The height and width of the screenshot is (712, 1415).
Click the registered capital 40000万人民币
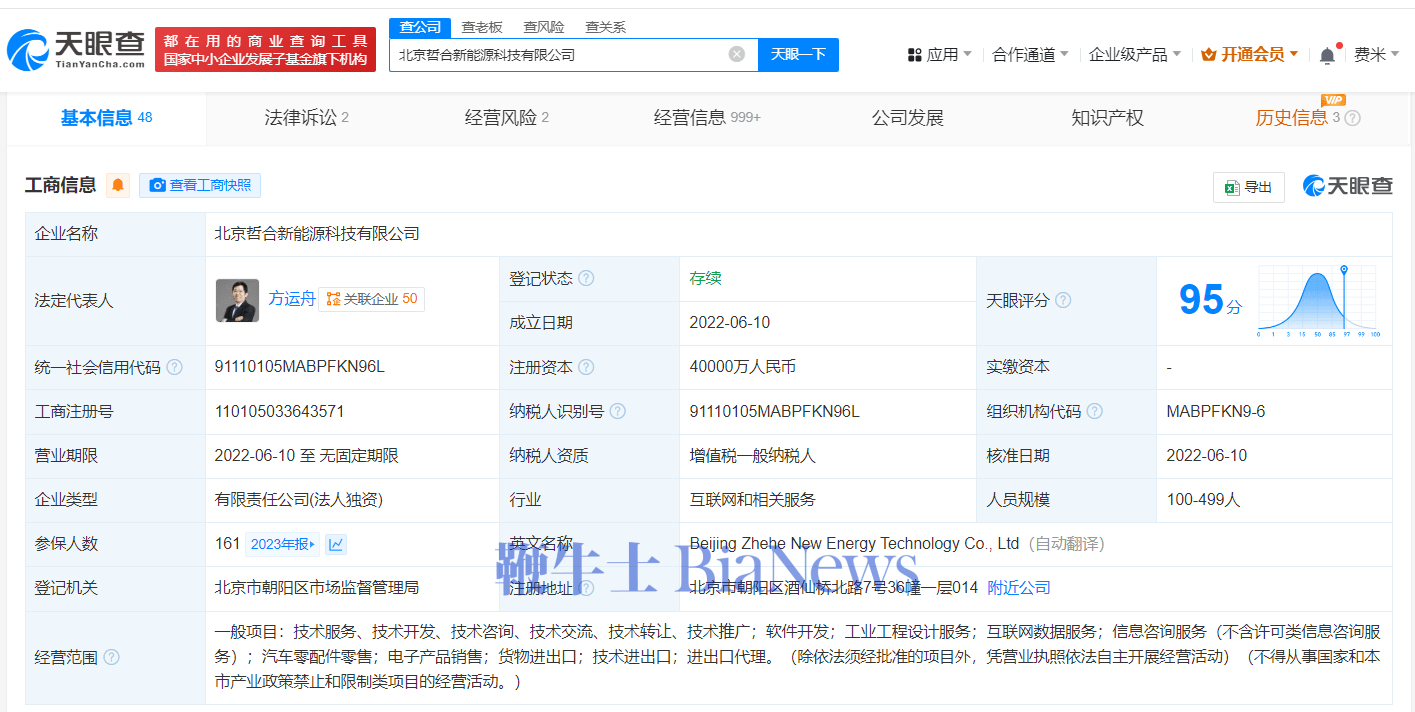(x=743, y=367)
